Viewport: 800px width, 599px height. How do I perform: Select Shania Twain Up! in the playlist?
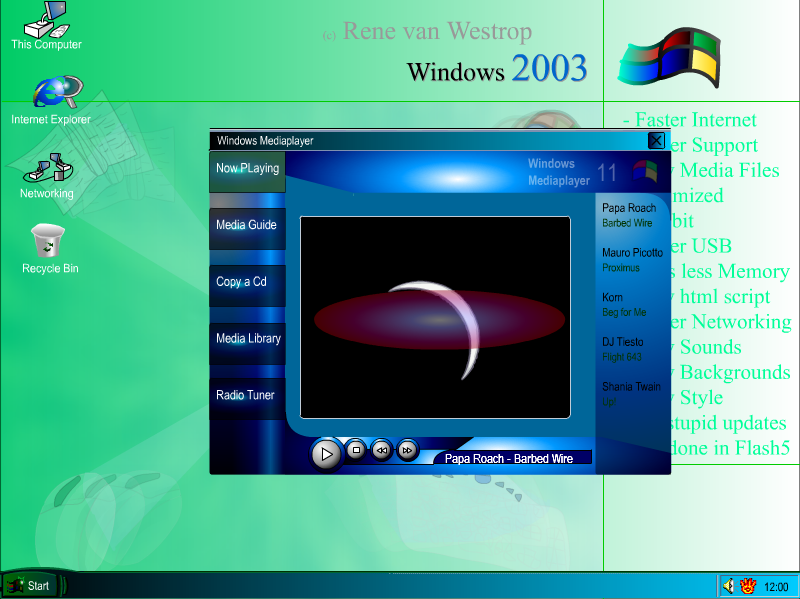click(631, 394)
